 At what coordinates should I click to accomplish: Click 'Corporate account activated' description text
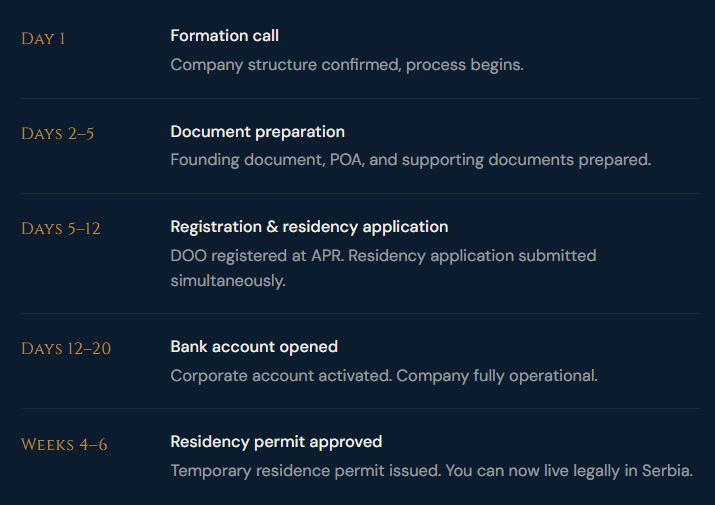coord(280,376)
